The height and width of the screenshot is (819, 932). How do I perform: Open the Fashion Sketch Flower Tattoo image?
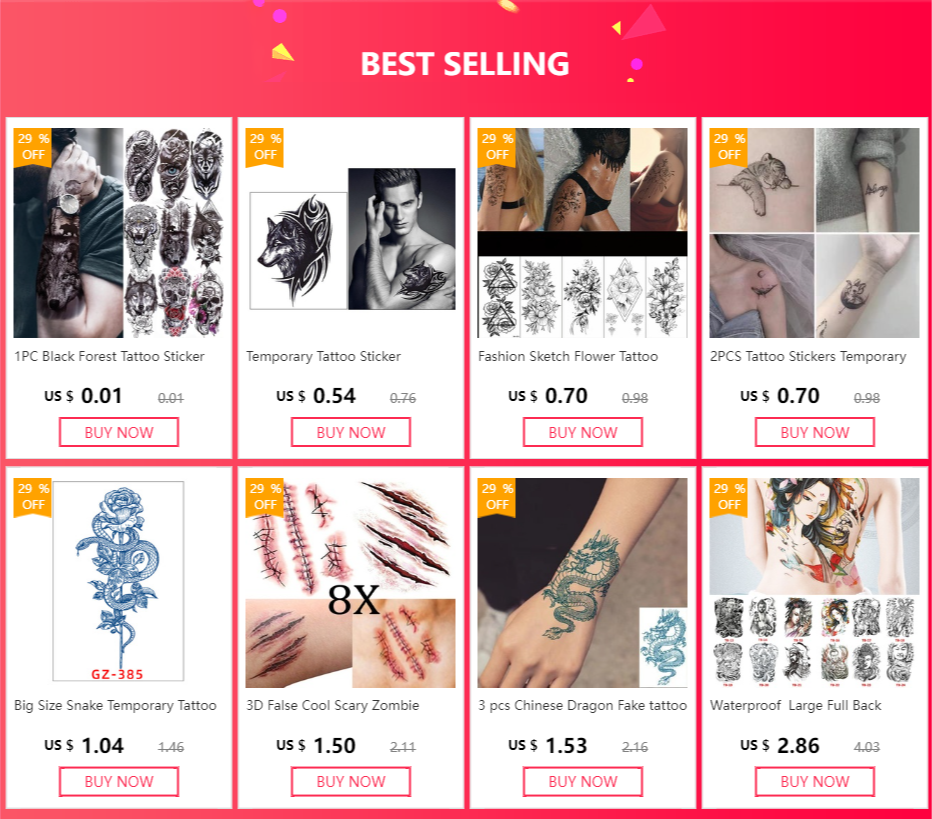(x=582, y=233)
